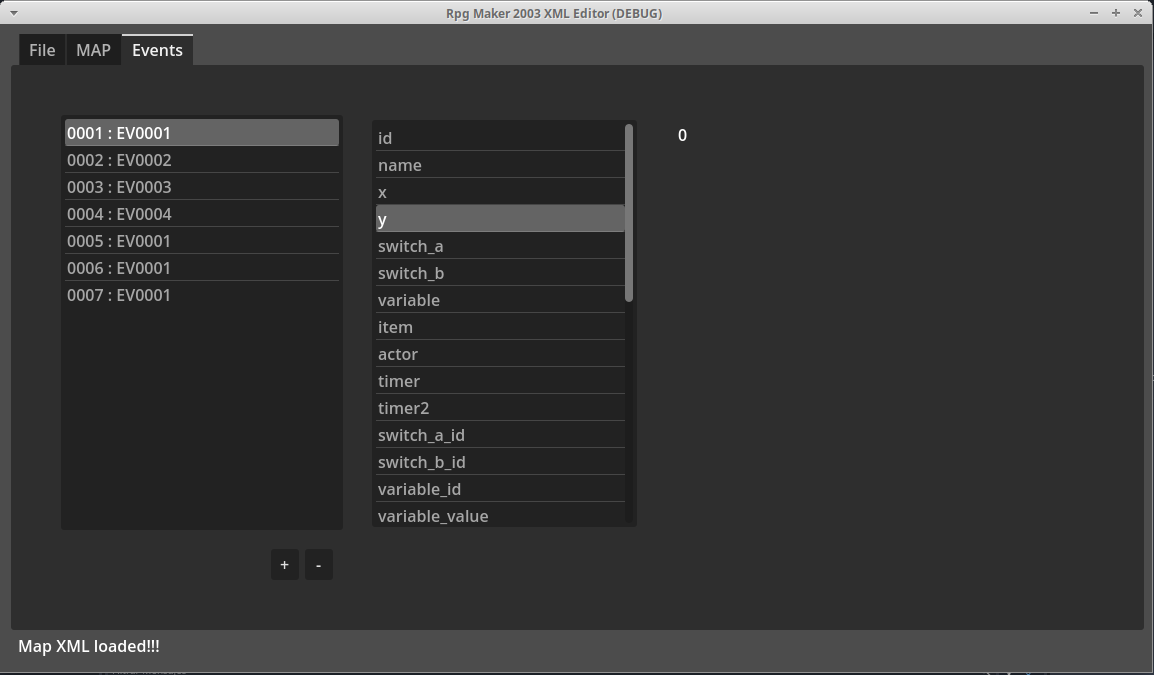Image resolution: width=1154 pixels, height=675 pixels.
Task: Pick the variable property
Action: click(500, 300)
